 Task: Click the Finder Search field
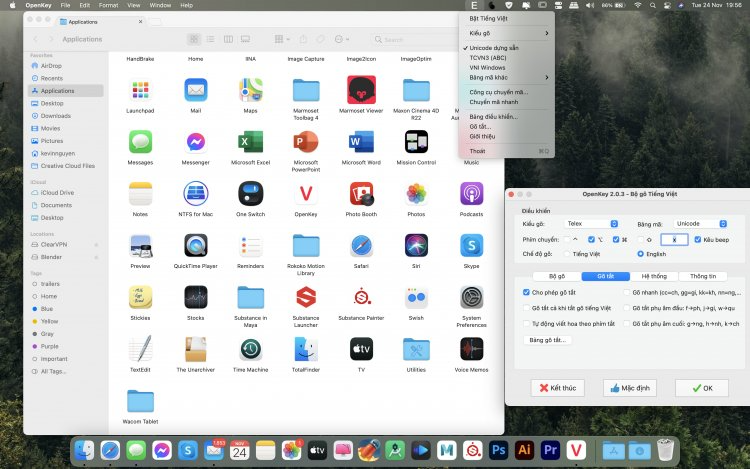click(414, 39)
